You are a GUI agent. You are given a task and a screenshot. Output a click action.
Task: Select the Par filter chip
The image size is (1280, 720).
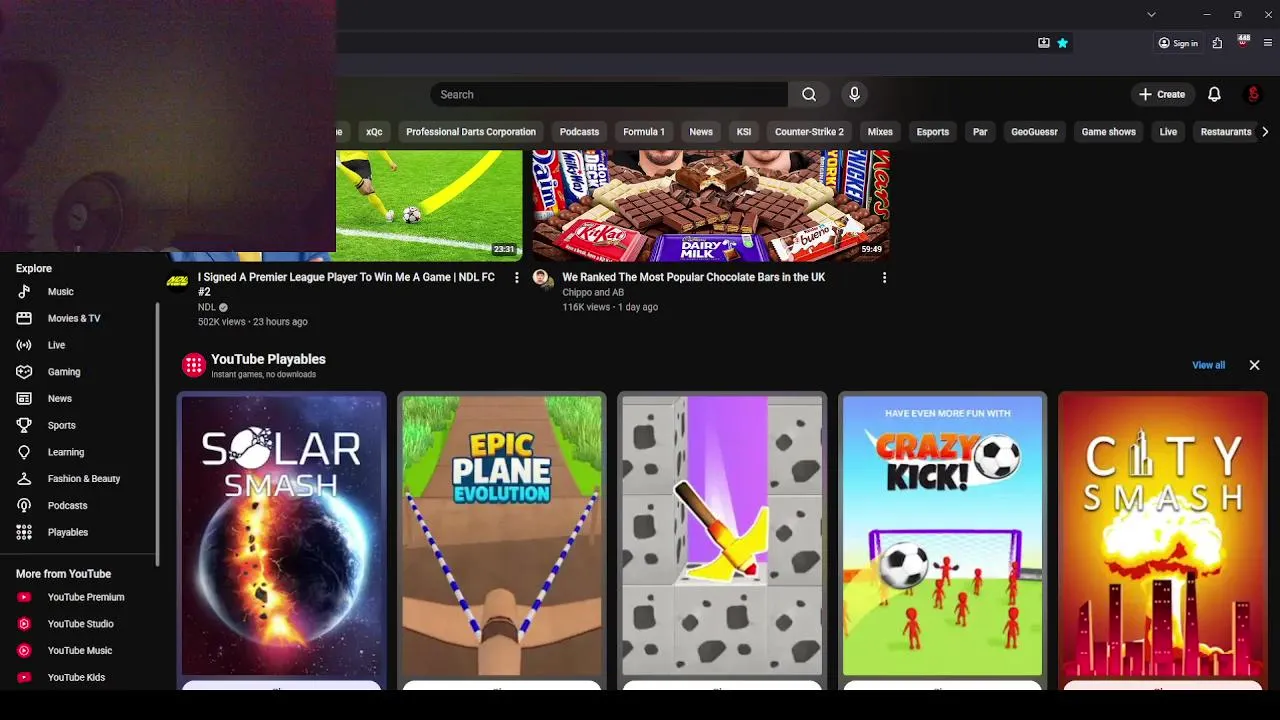coord(980,132)
